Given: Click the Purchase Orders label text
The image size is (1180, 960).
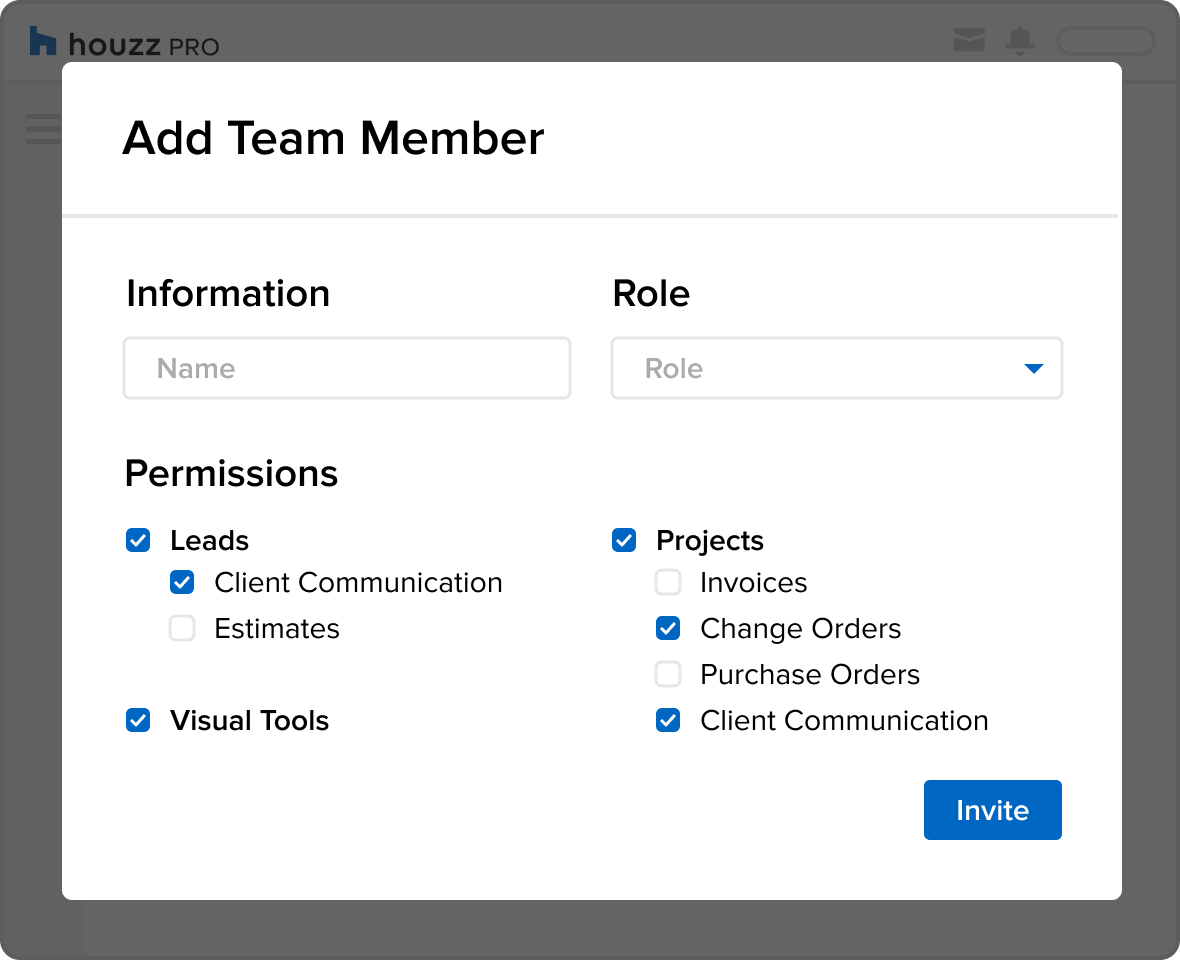Looking at the screenshot, I should coord(810,674).
